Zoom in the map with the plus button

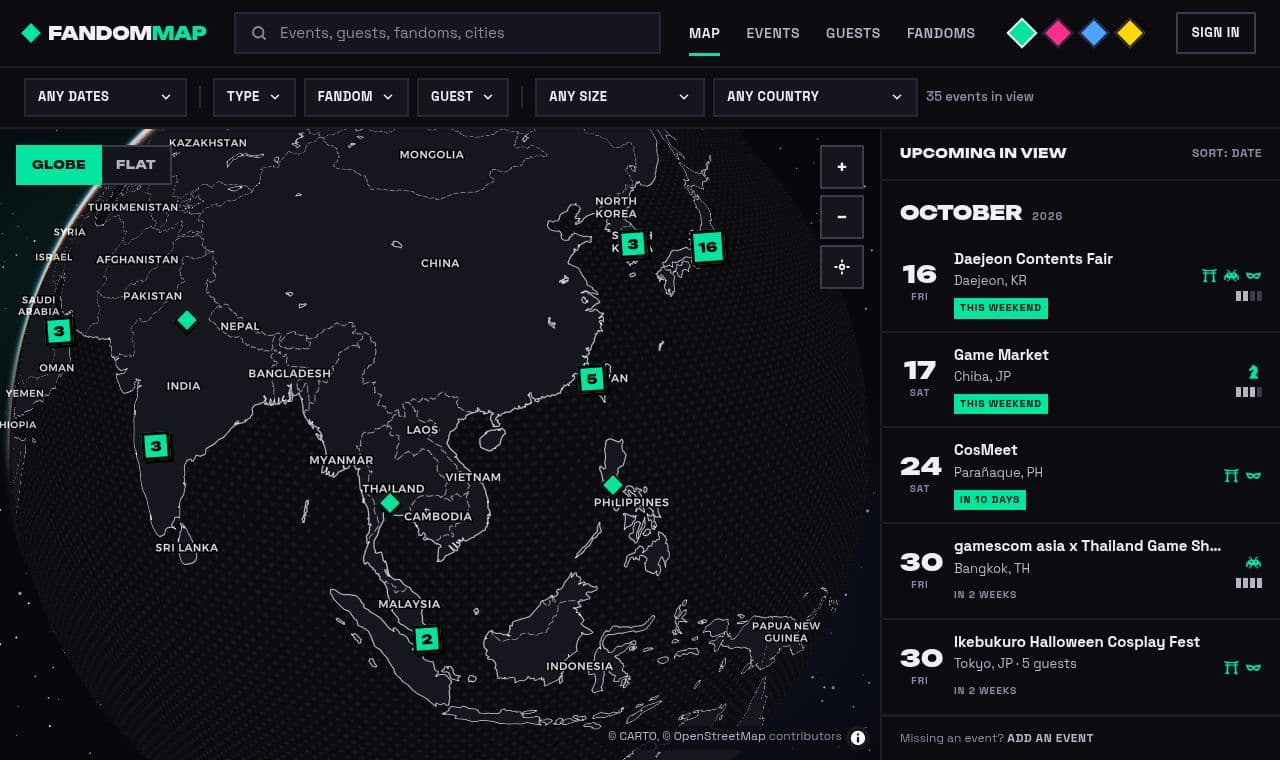click(842, 167)
